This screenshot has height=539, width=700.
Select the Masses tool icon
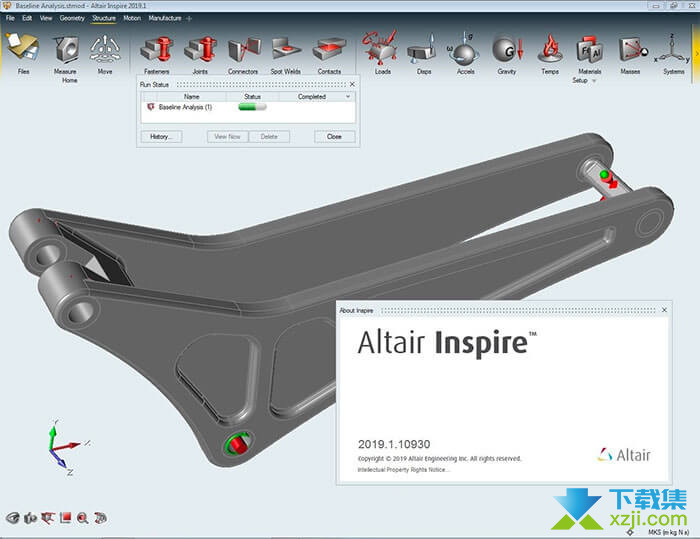click(633, 49)
